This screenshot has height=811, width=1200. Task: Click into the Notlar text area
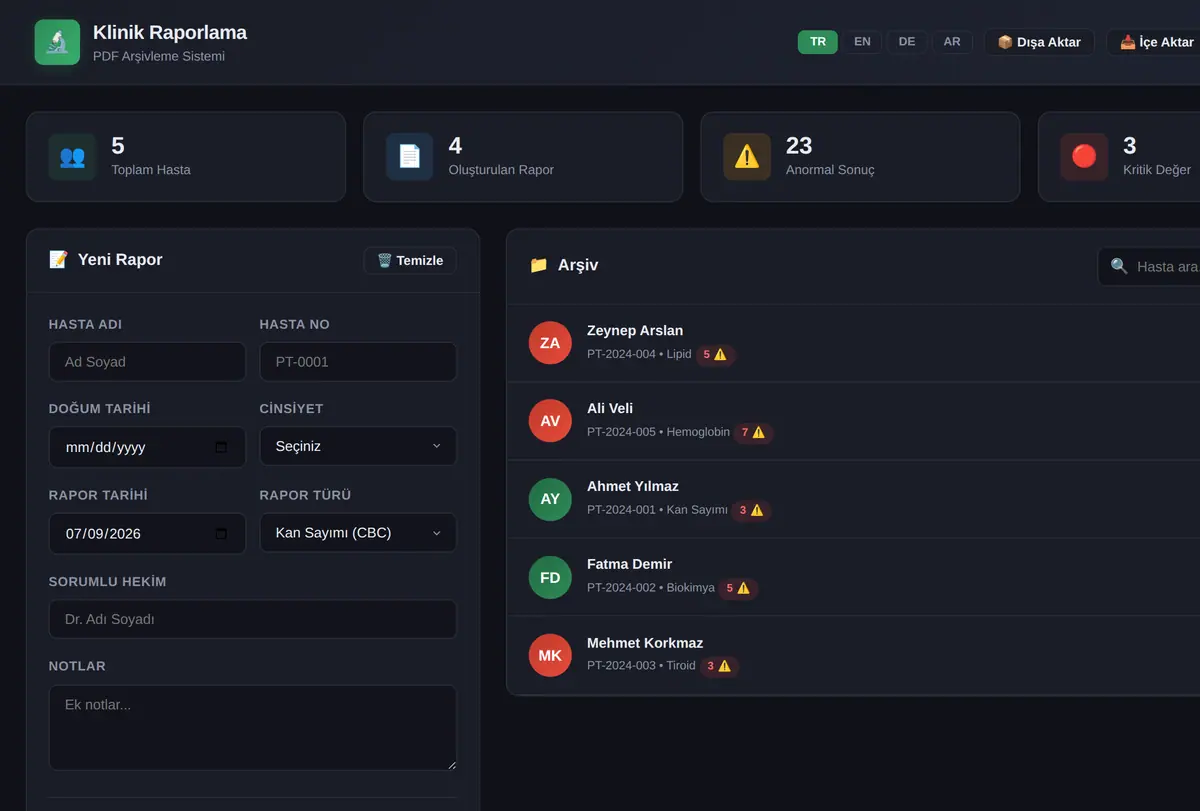point(253,727)
